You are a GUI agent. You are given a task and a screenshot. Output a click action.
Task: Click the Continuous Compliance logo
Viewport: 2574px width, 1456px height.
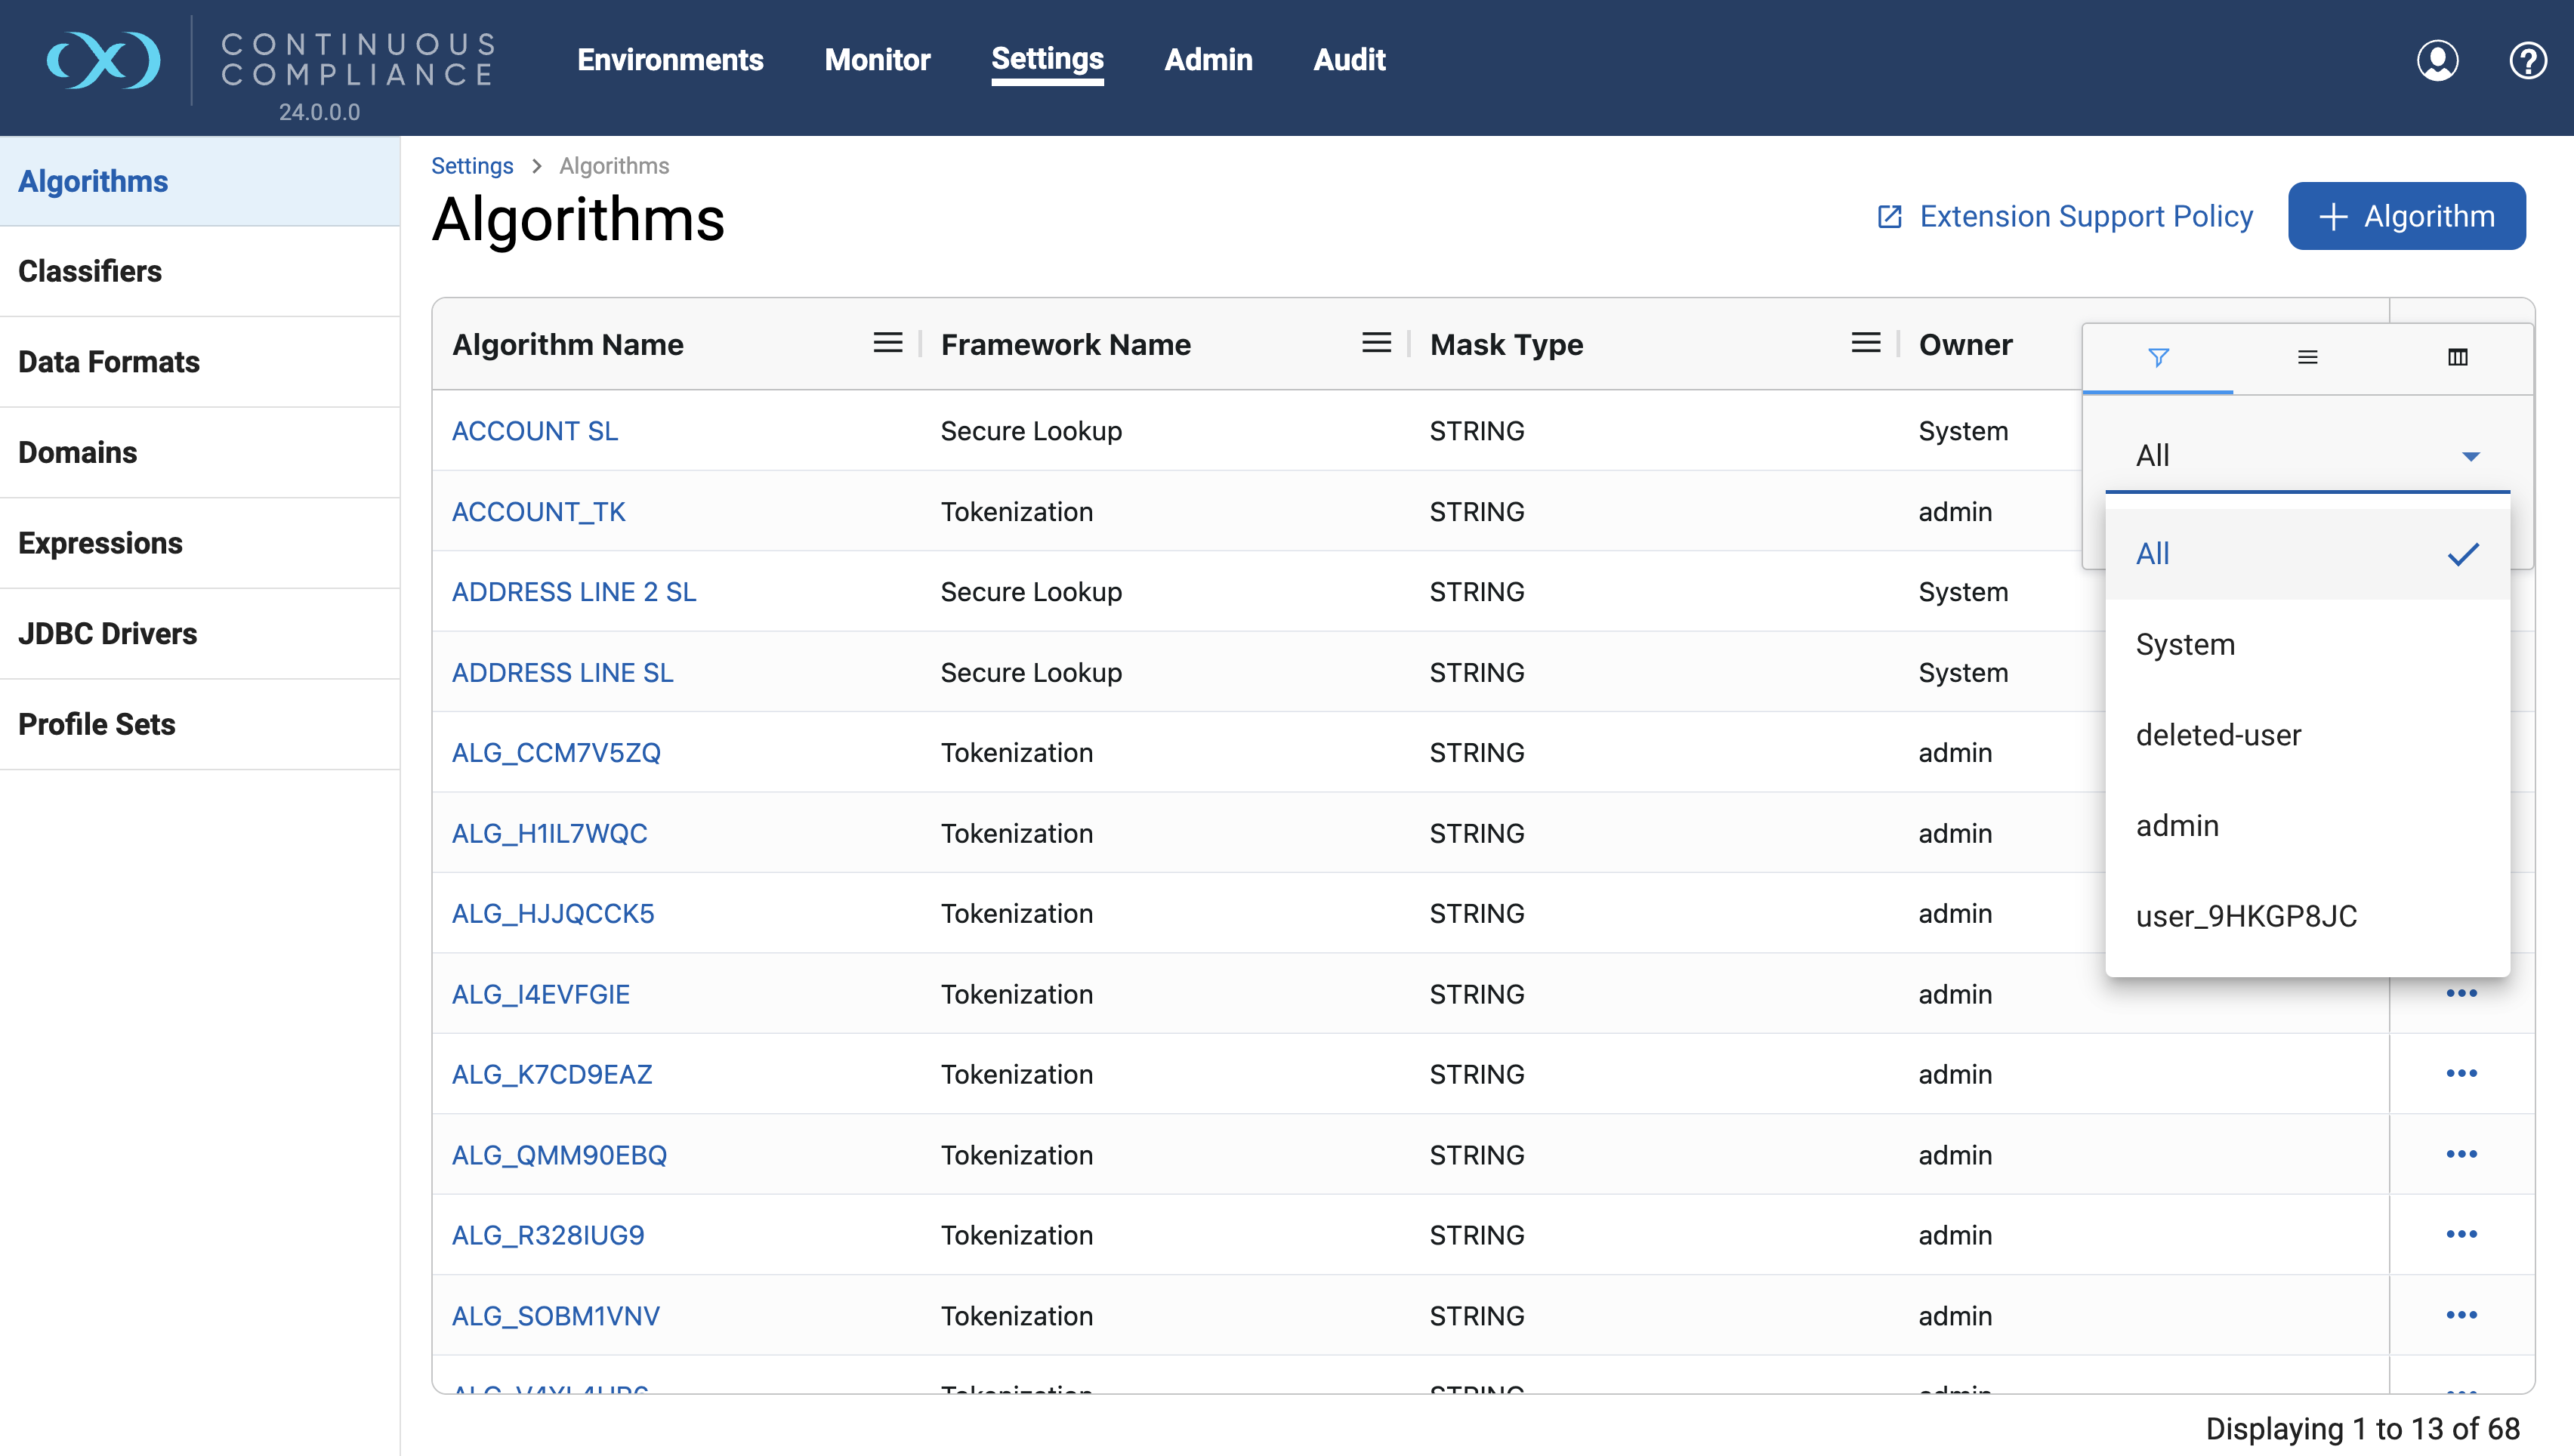point(104,60)
